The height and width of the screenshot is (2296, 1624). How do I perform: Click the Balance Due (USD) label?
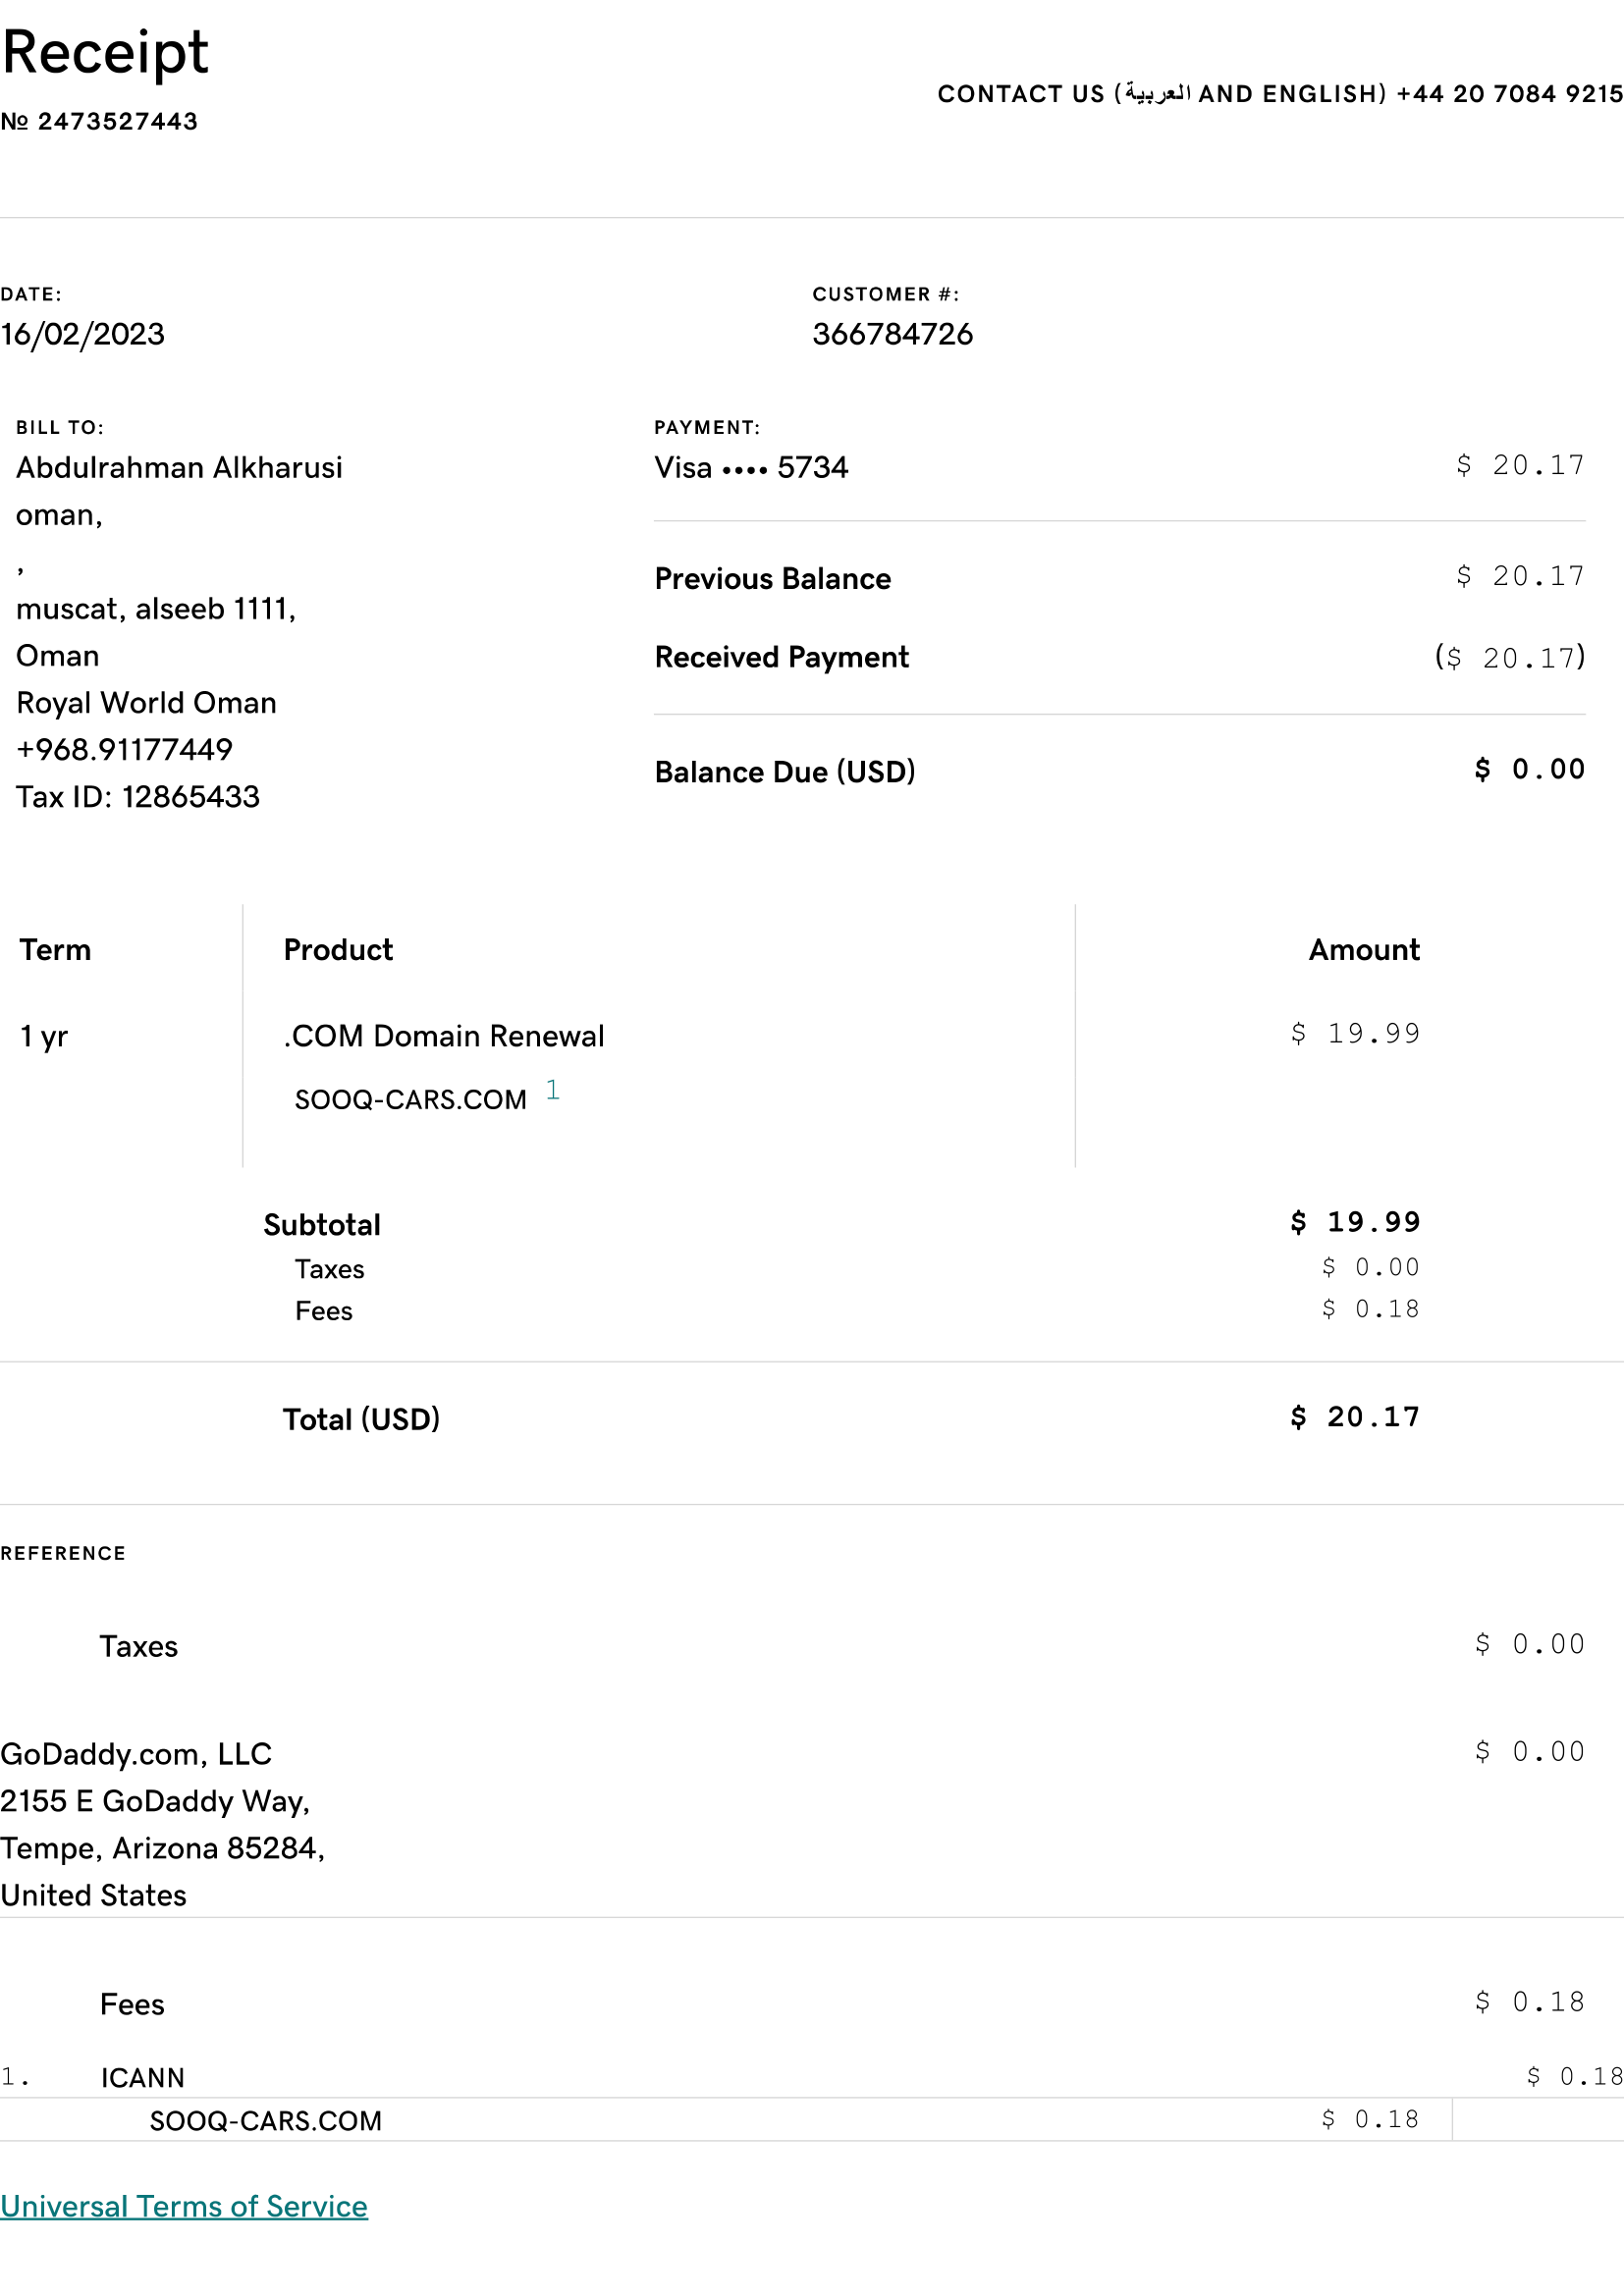click(x=785, y=771)
